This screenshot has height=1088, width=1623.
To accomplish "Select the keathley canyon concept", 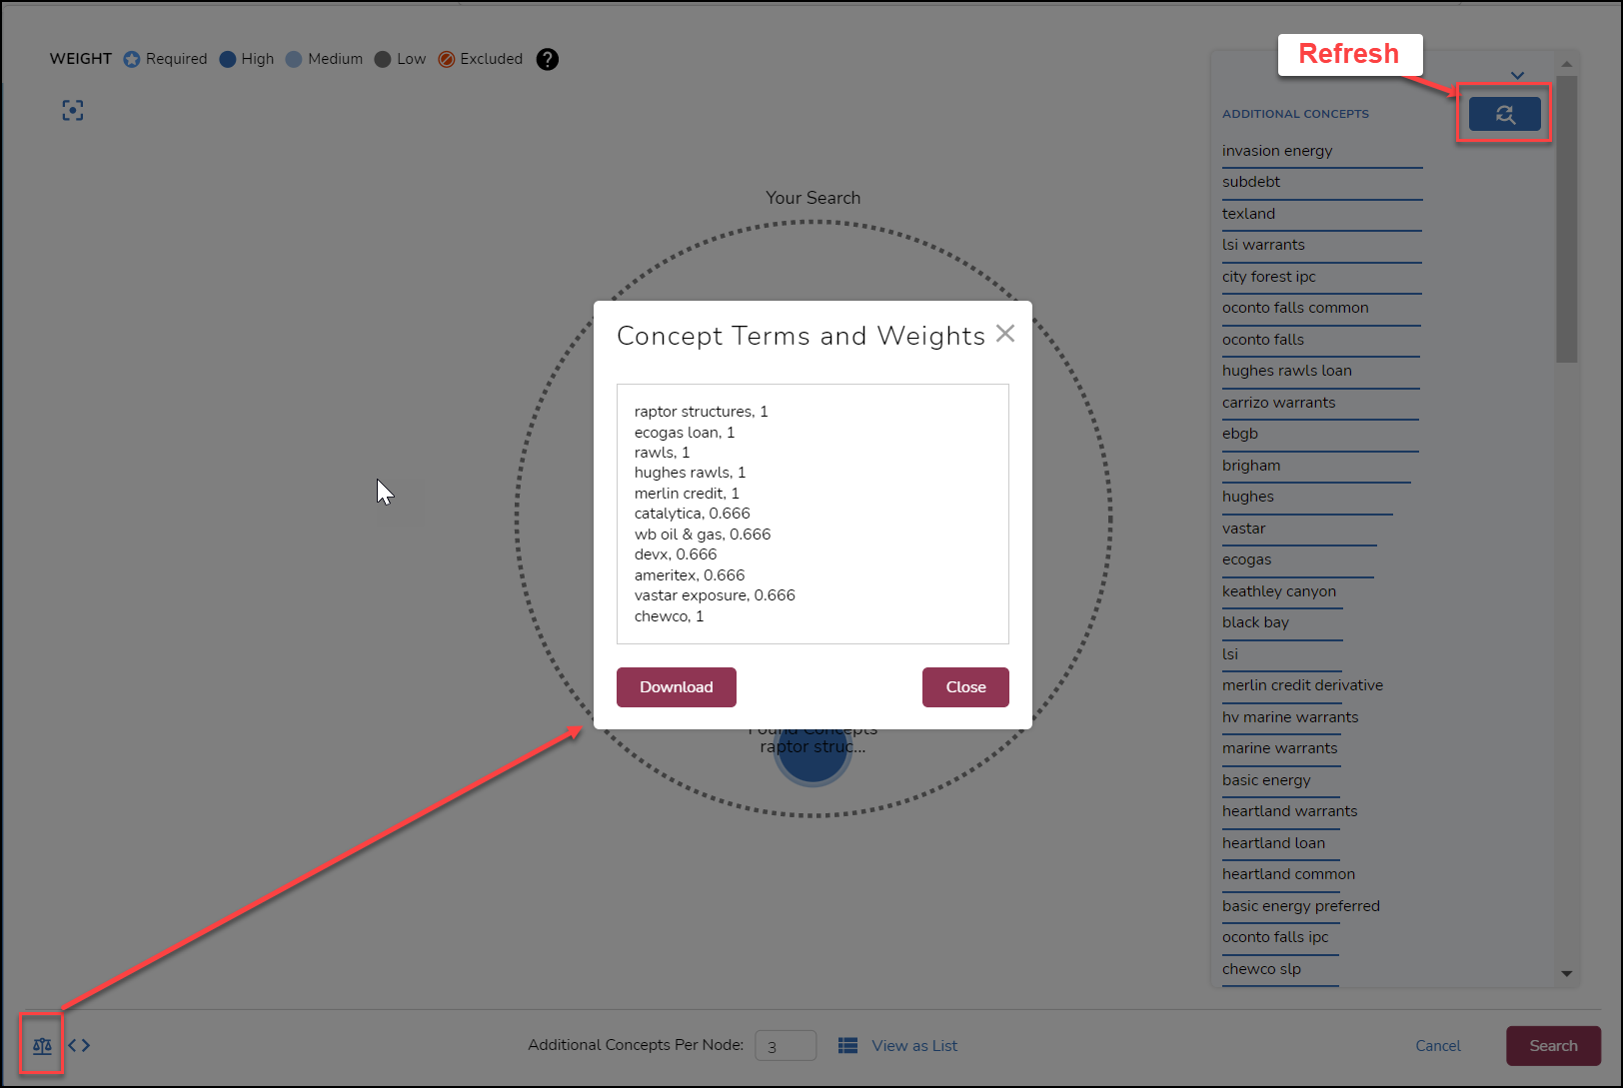I will pos(1278,592).
